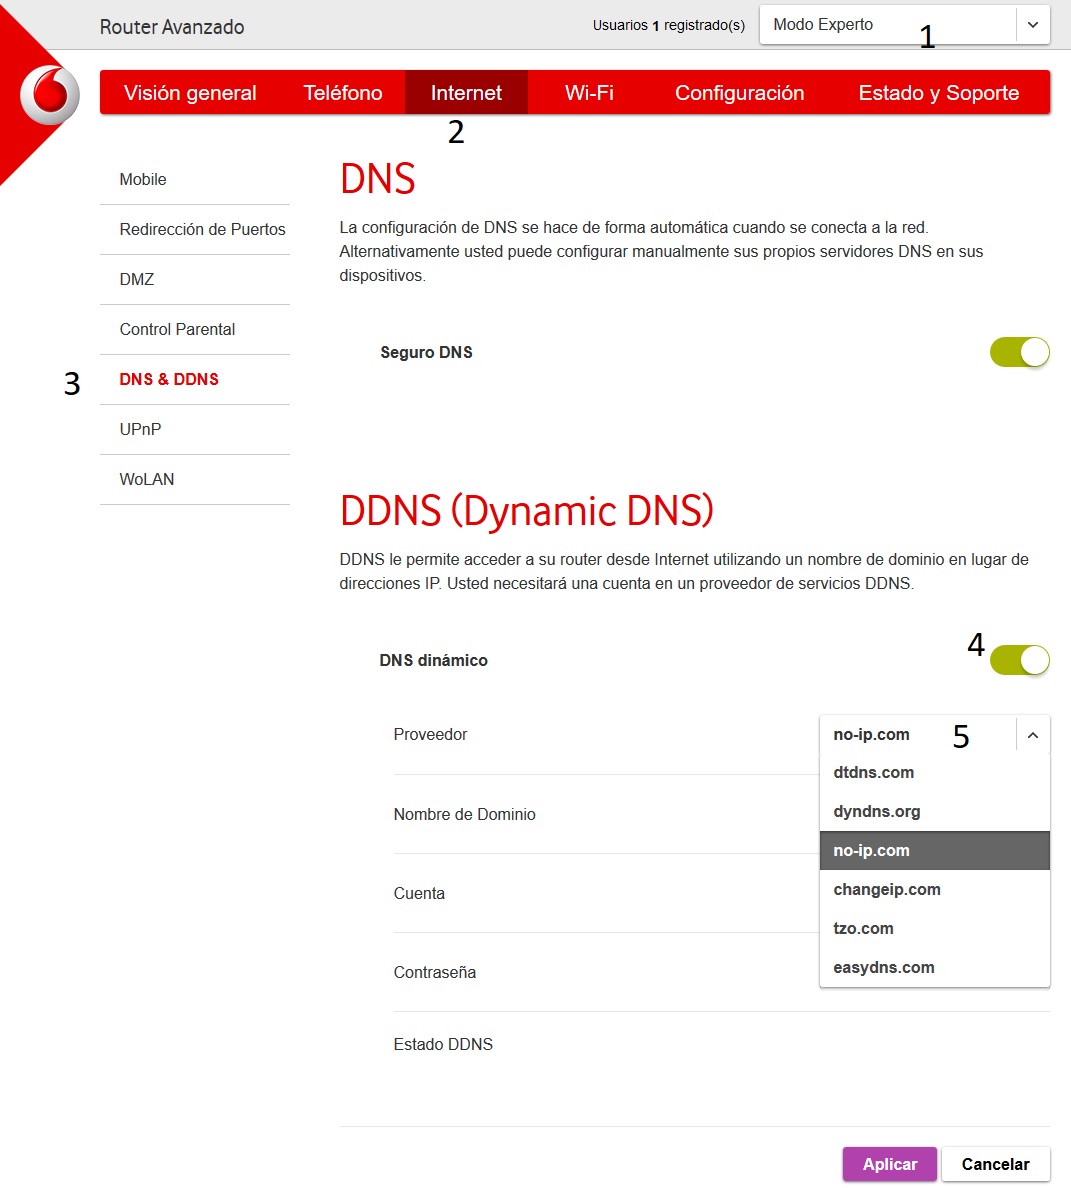The image size is (1071, 1188).
Task: Apply the DDNS settings with Aplicar
Action: point(888,1163)
